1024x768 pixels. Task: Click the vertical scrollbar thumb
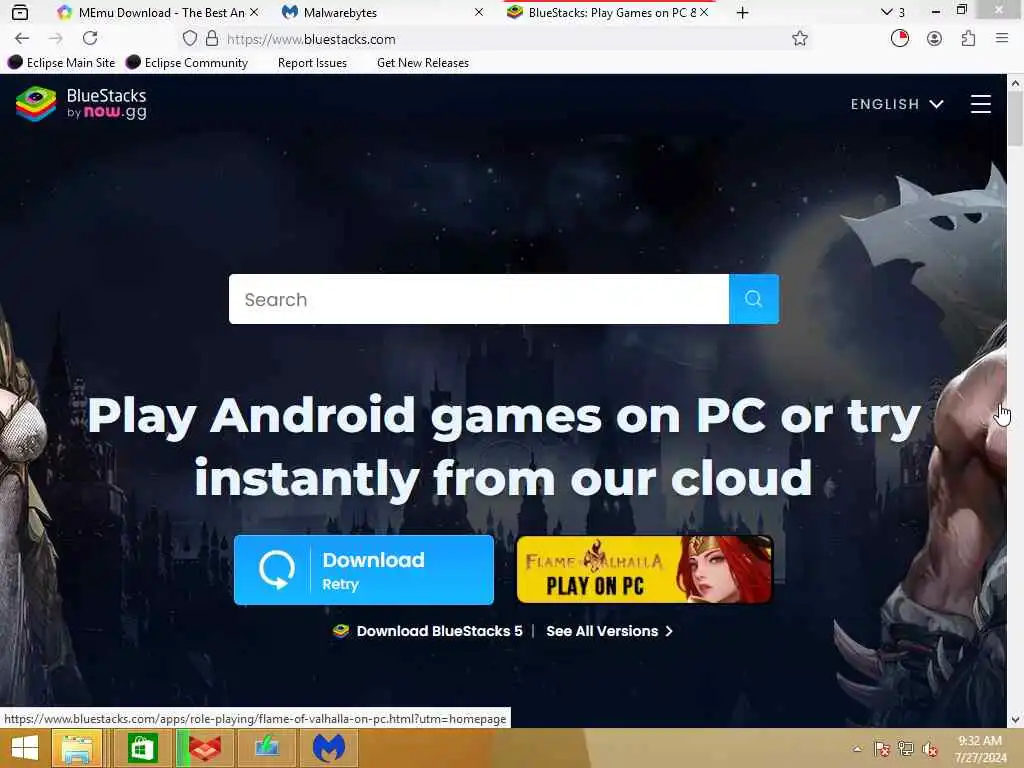pos(1015,119)
